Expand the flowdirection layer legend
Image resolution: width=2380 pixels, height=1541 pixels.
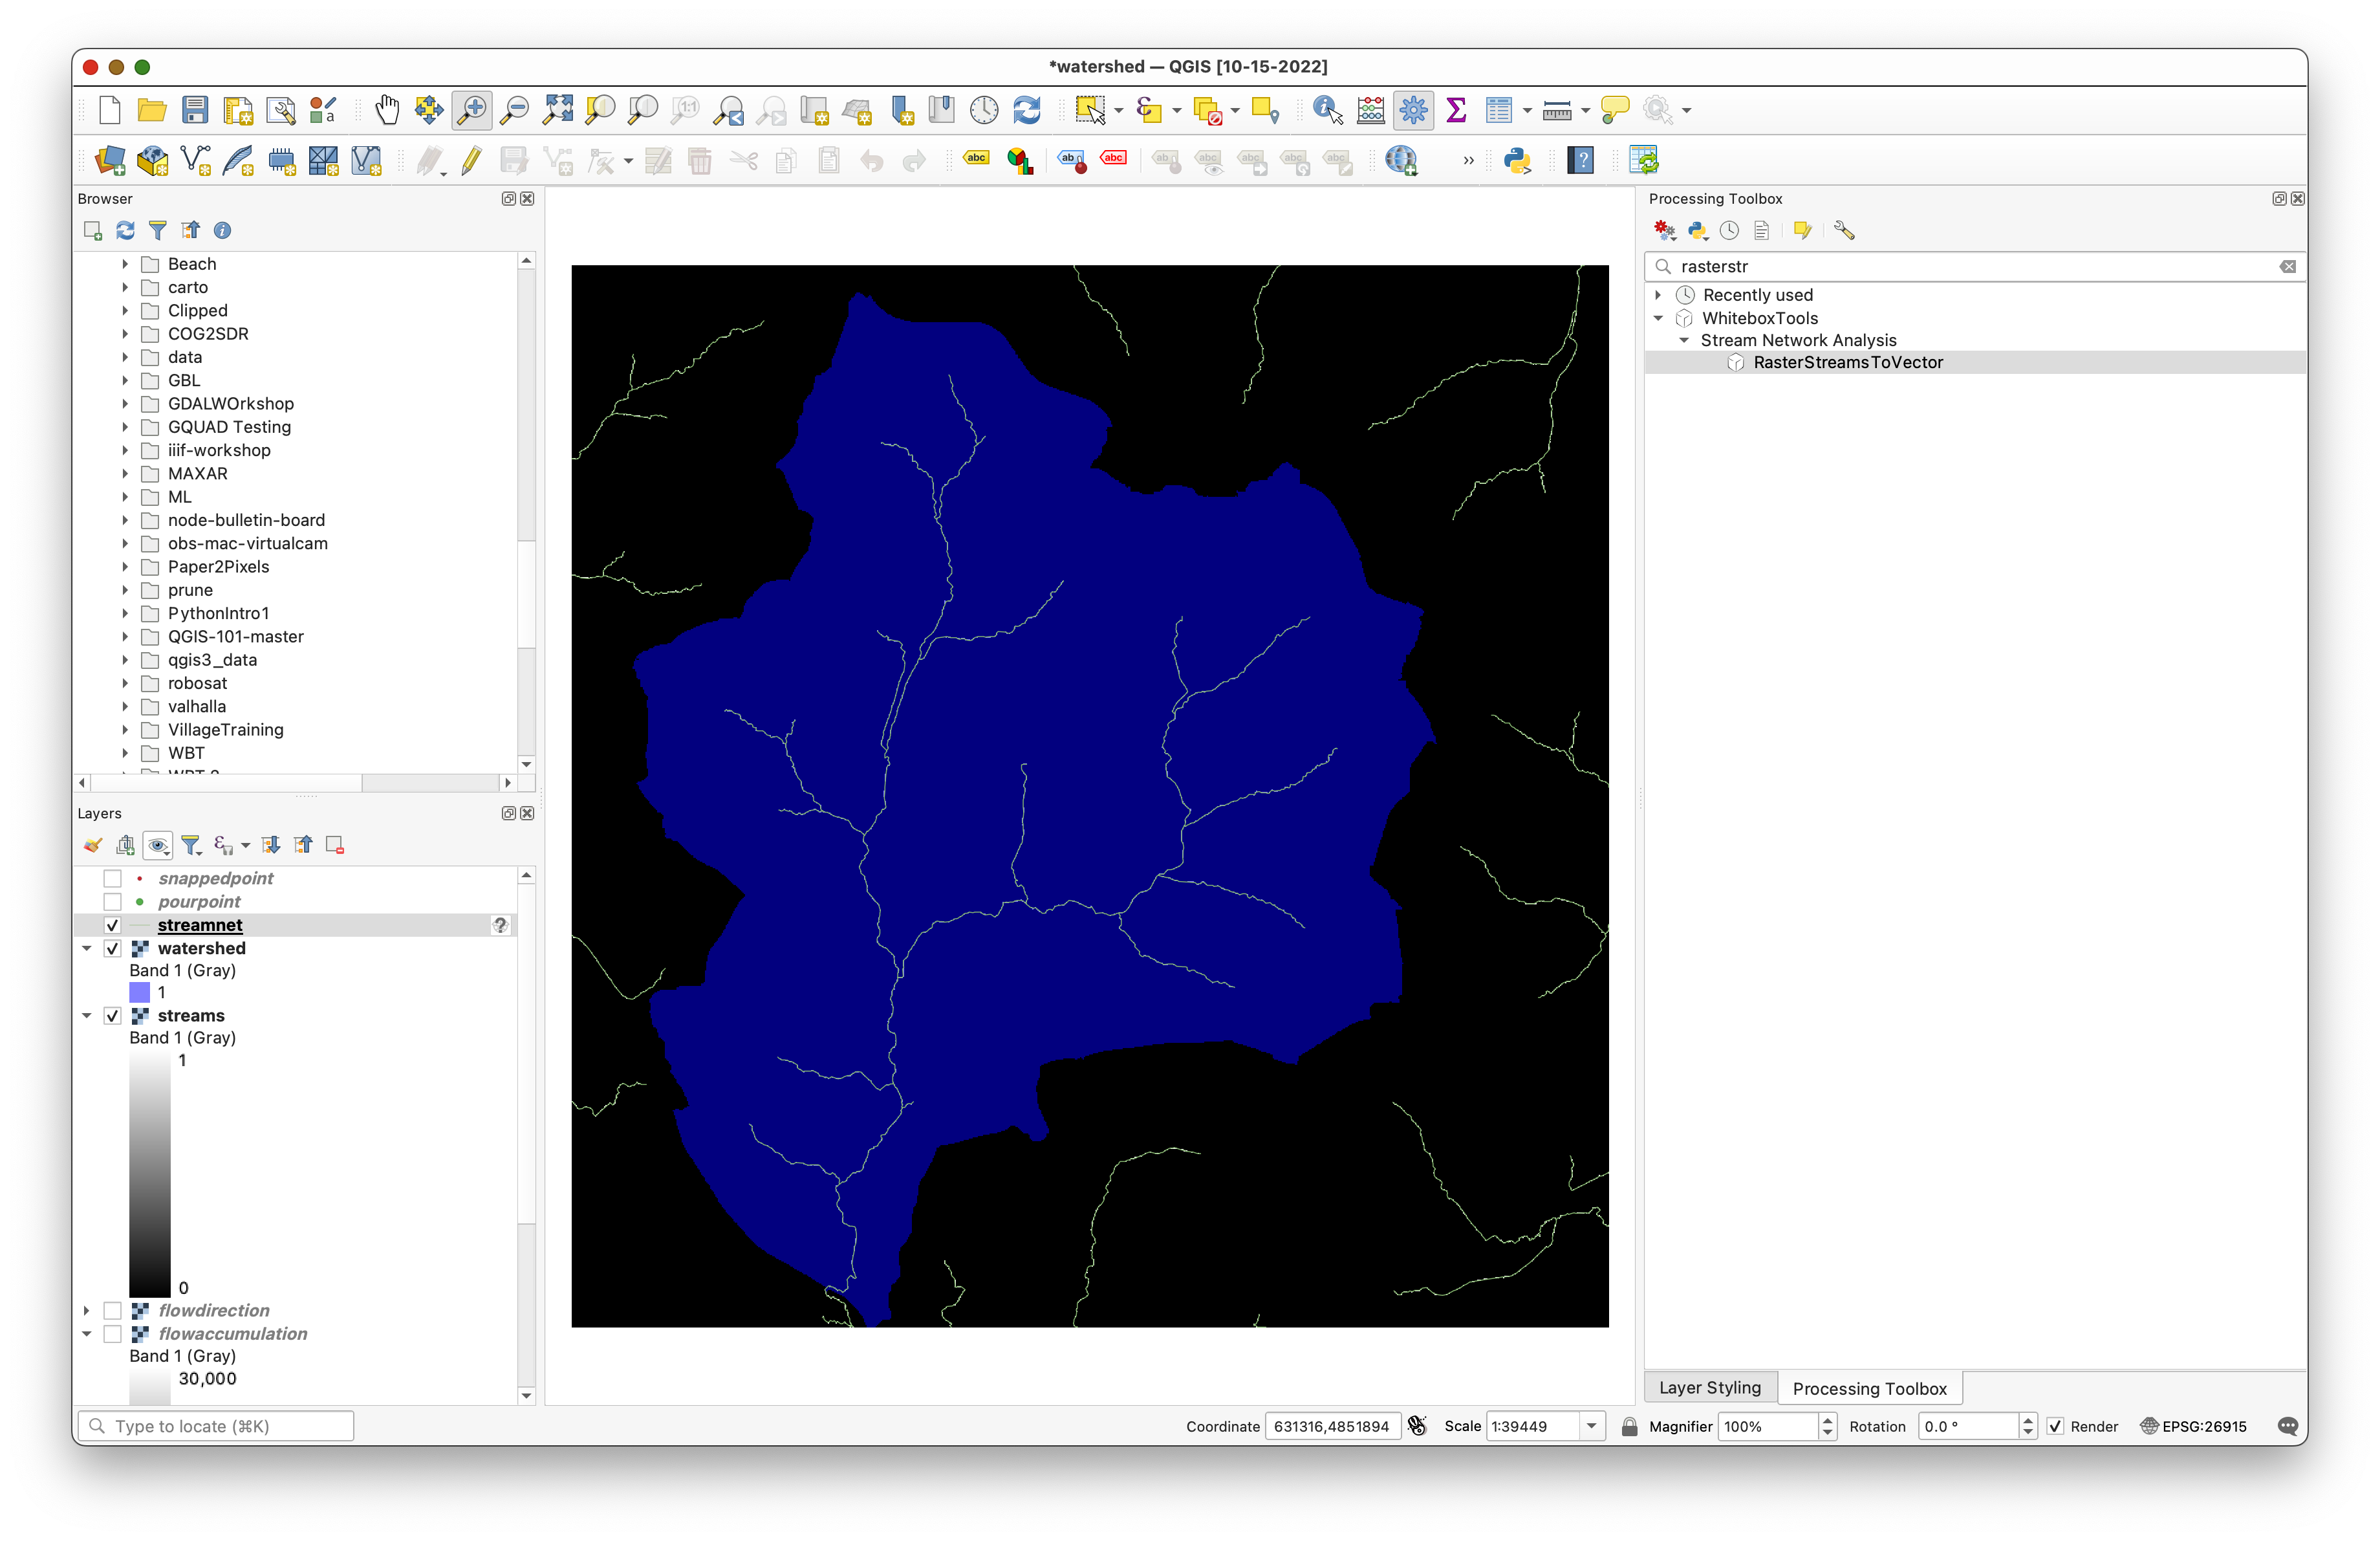point(86,1310)
